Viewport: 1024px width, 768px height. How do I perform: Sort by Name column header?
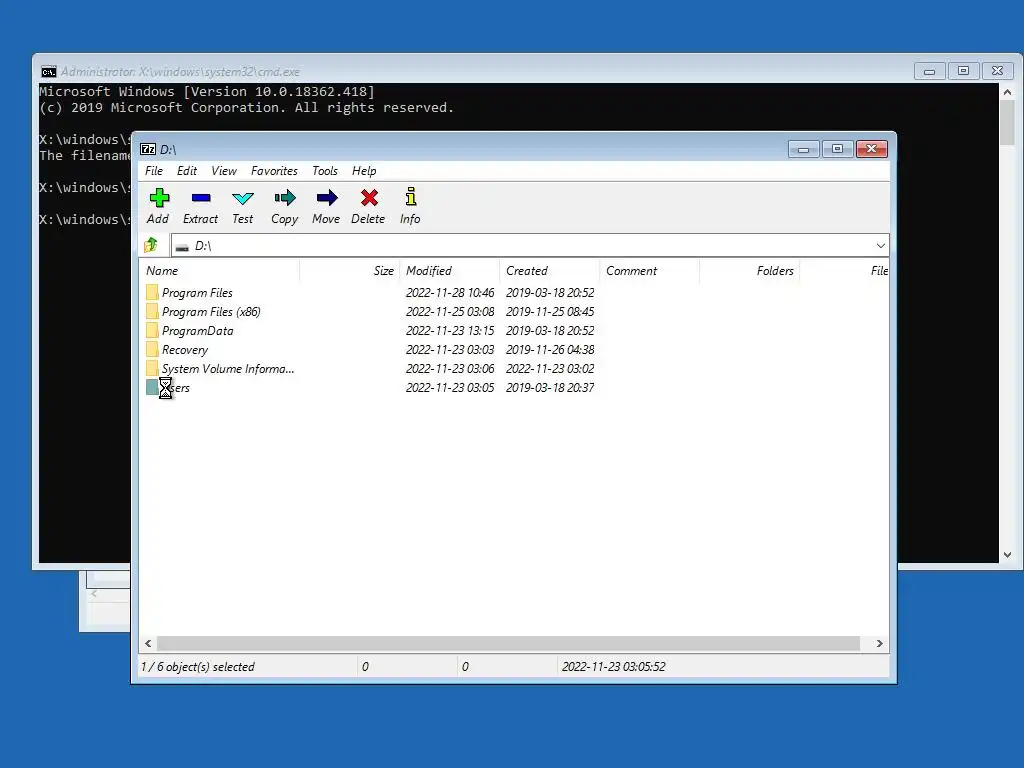tap(219, 270)
